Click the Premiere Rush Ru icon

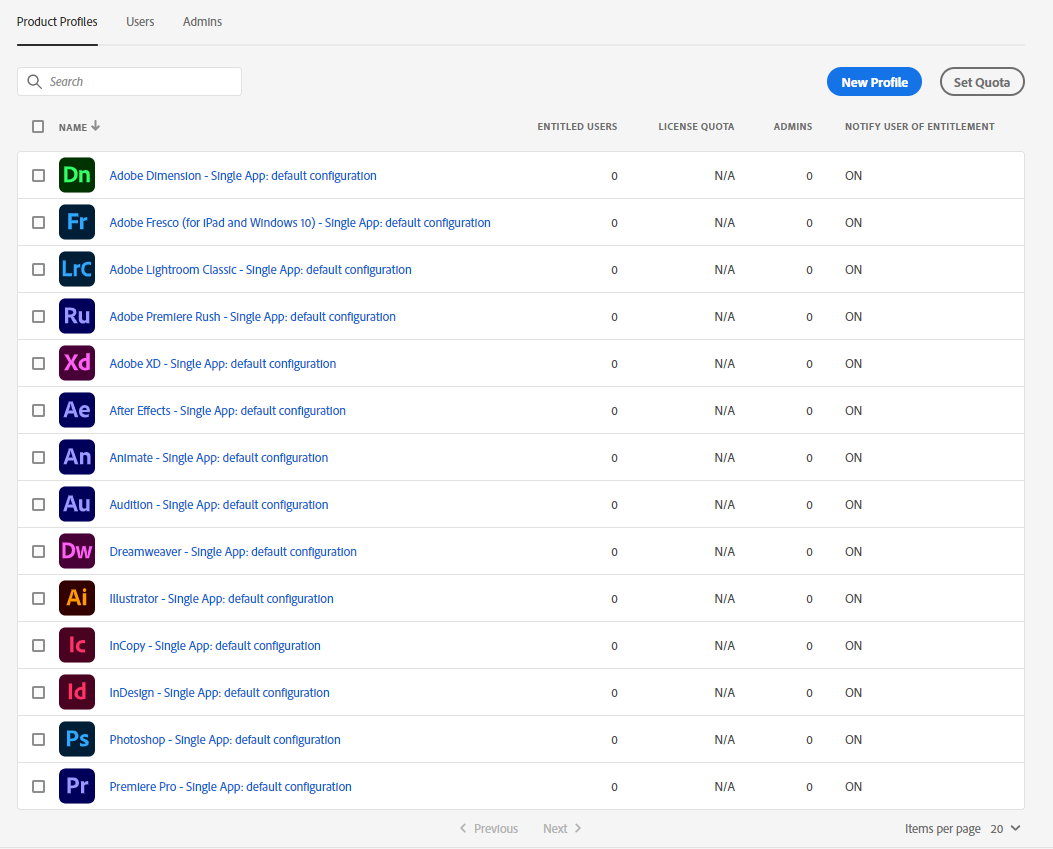[77, 316]
